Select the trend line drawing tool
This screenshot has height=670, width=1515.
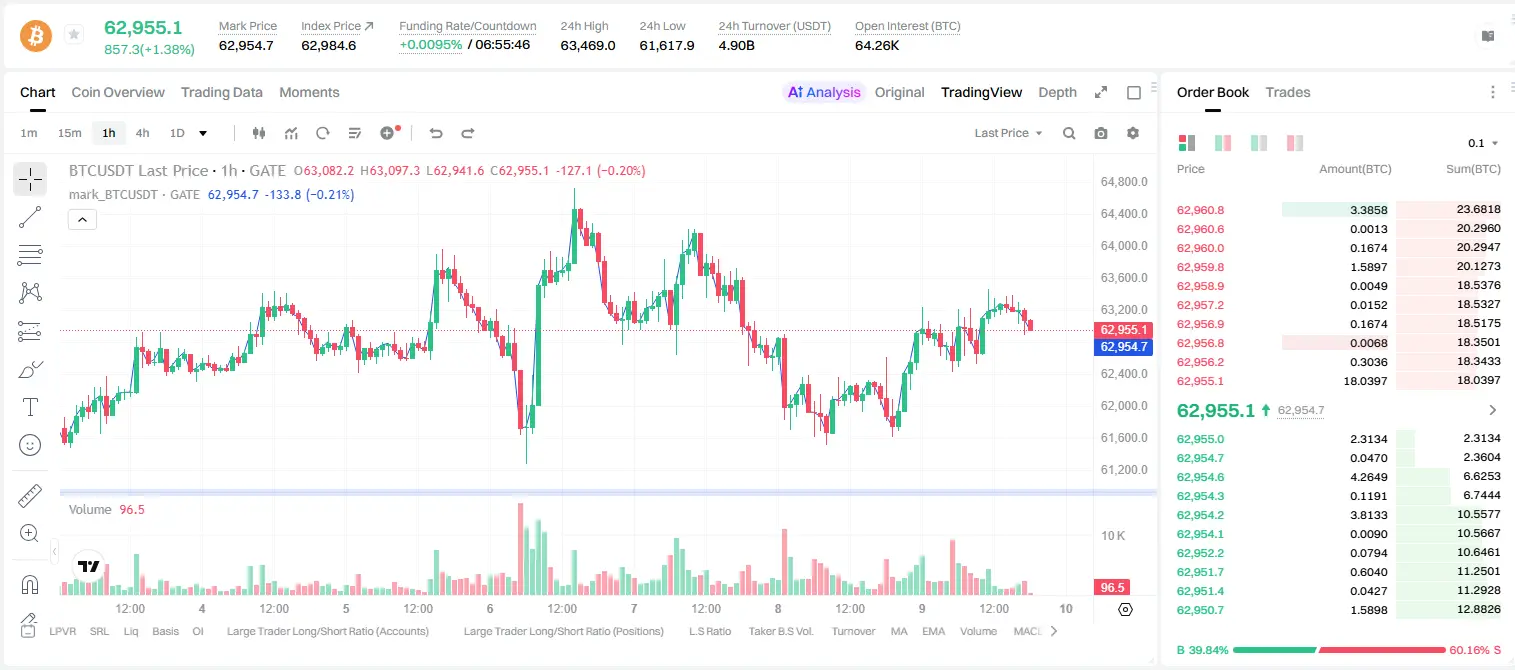pos(30,217)
